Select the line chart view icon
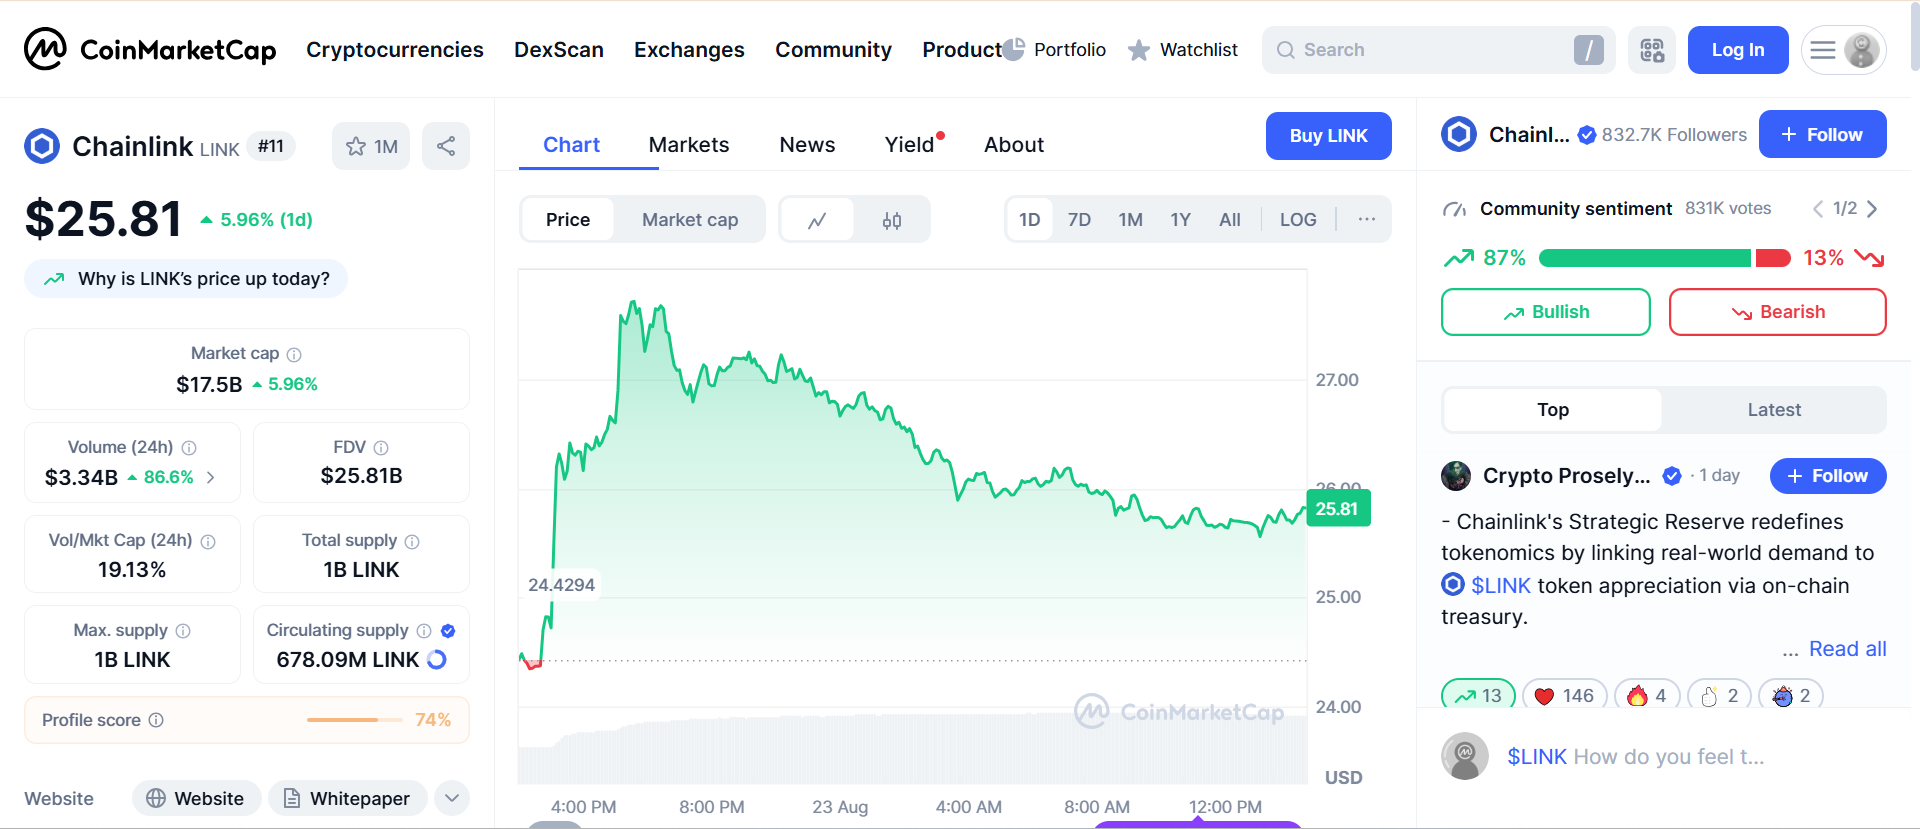This screenshot has width=1920, height=829. click(817, 220)
